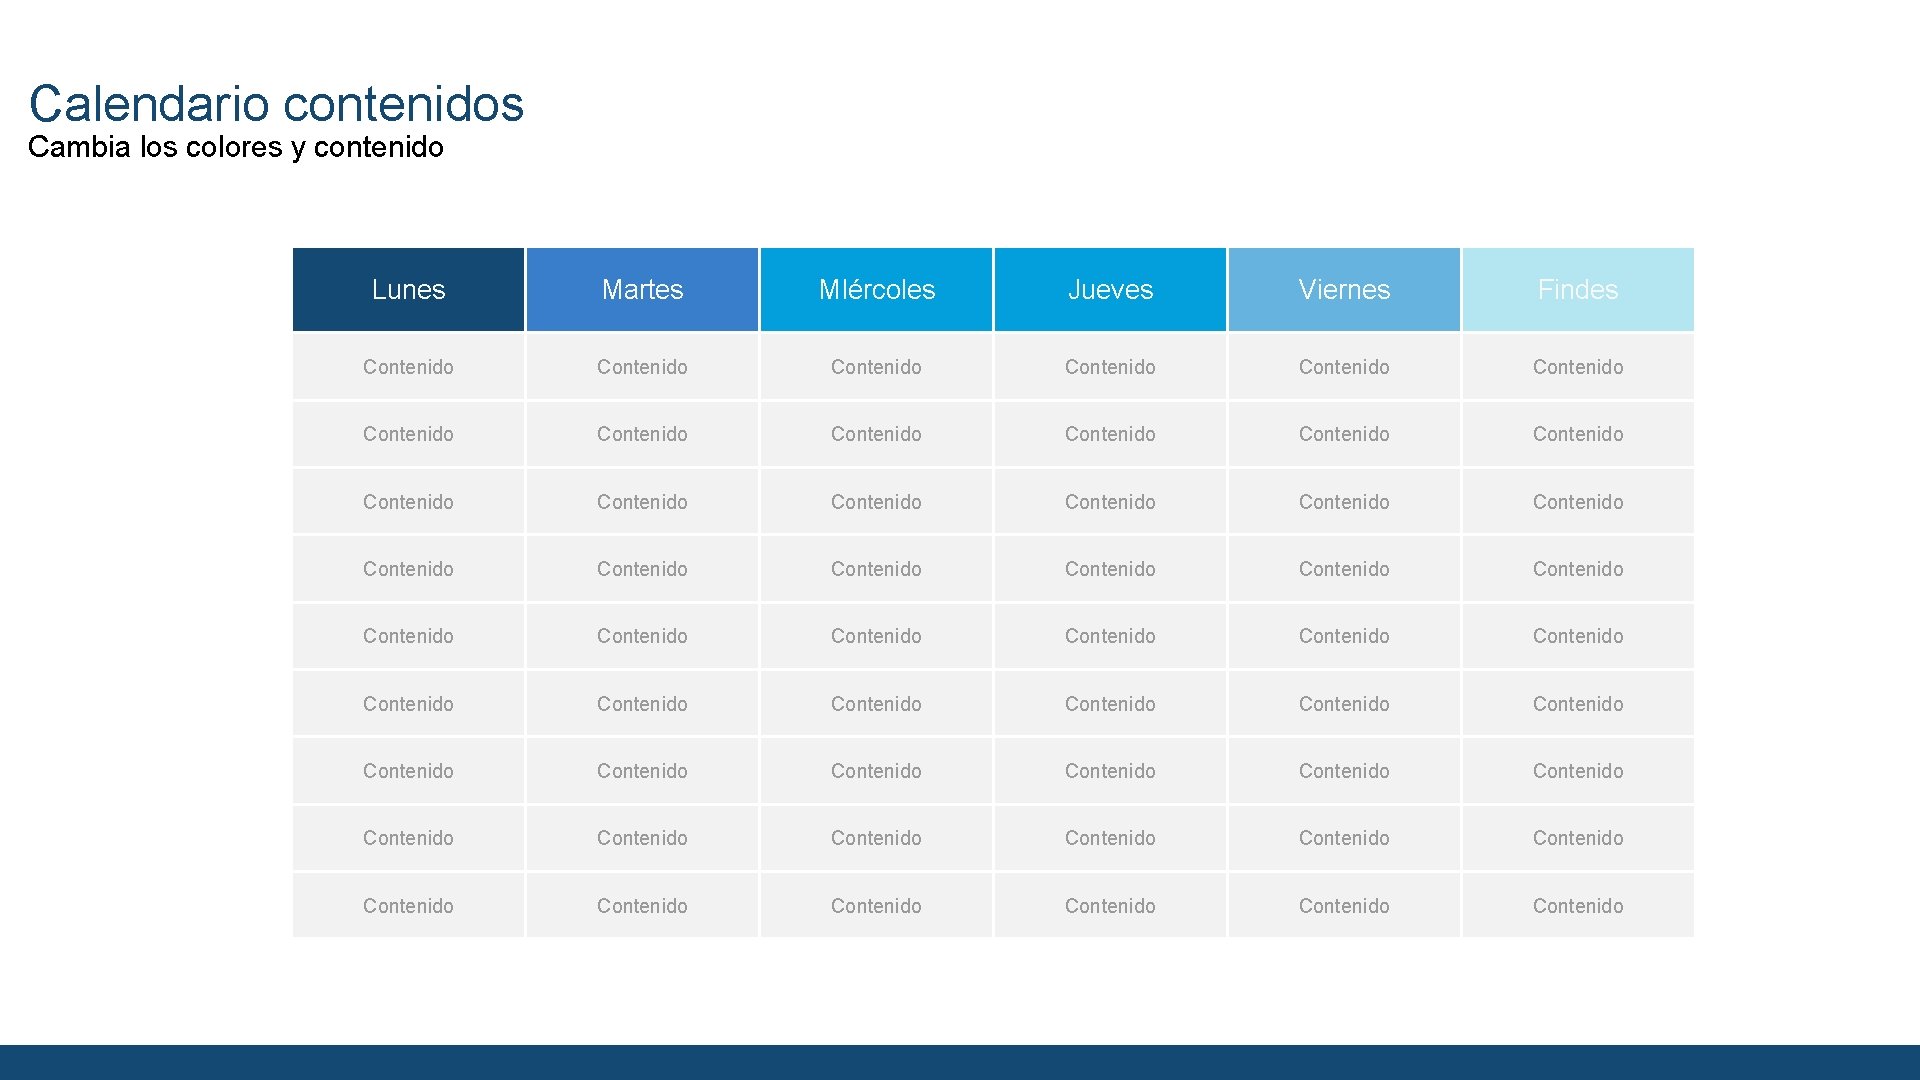Click the dark blue footer bar
1920x1080 pixels.
pyautogui.click(x=960, y=1062)
